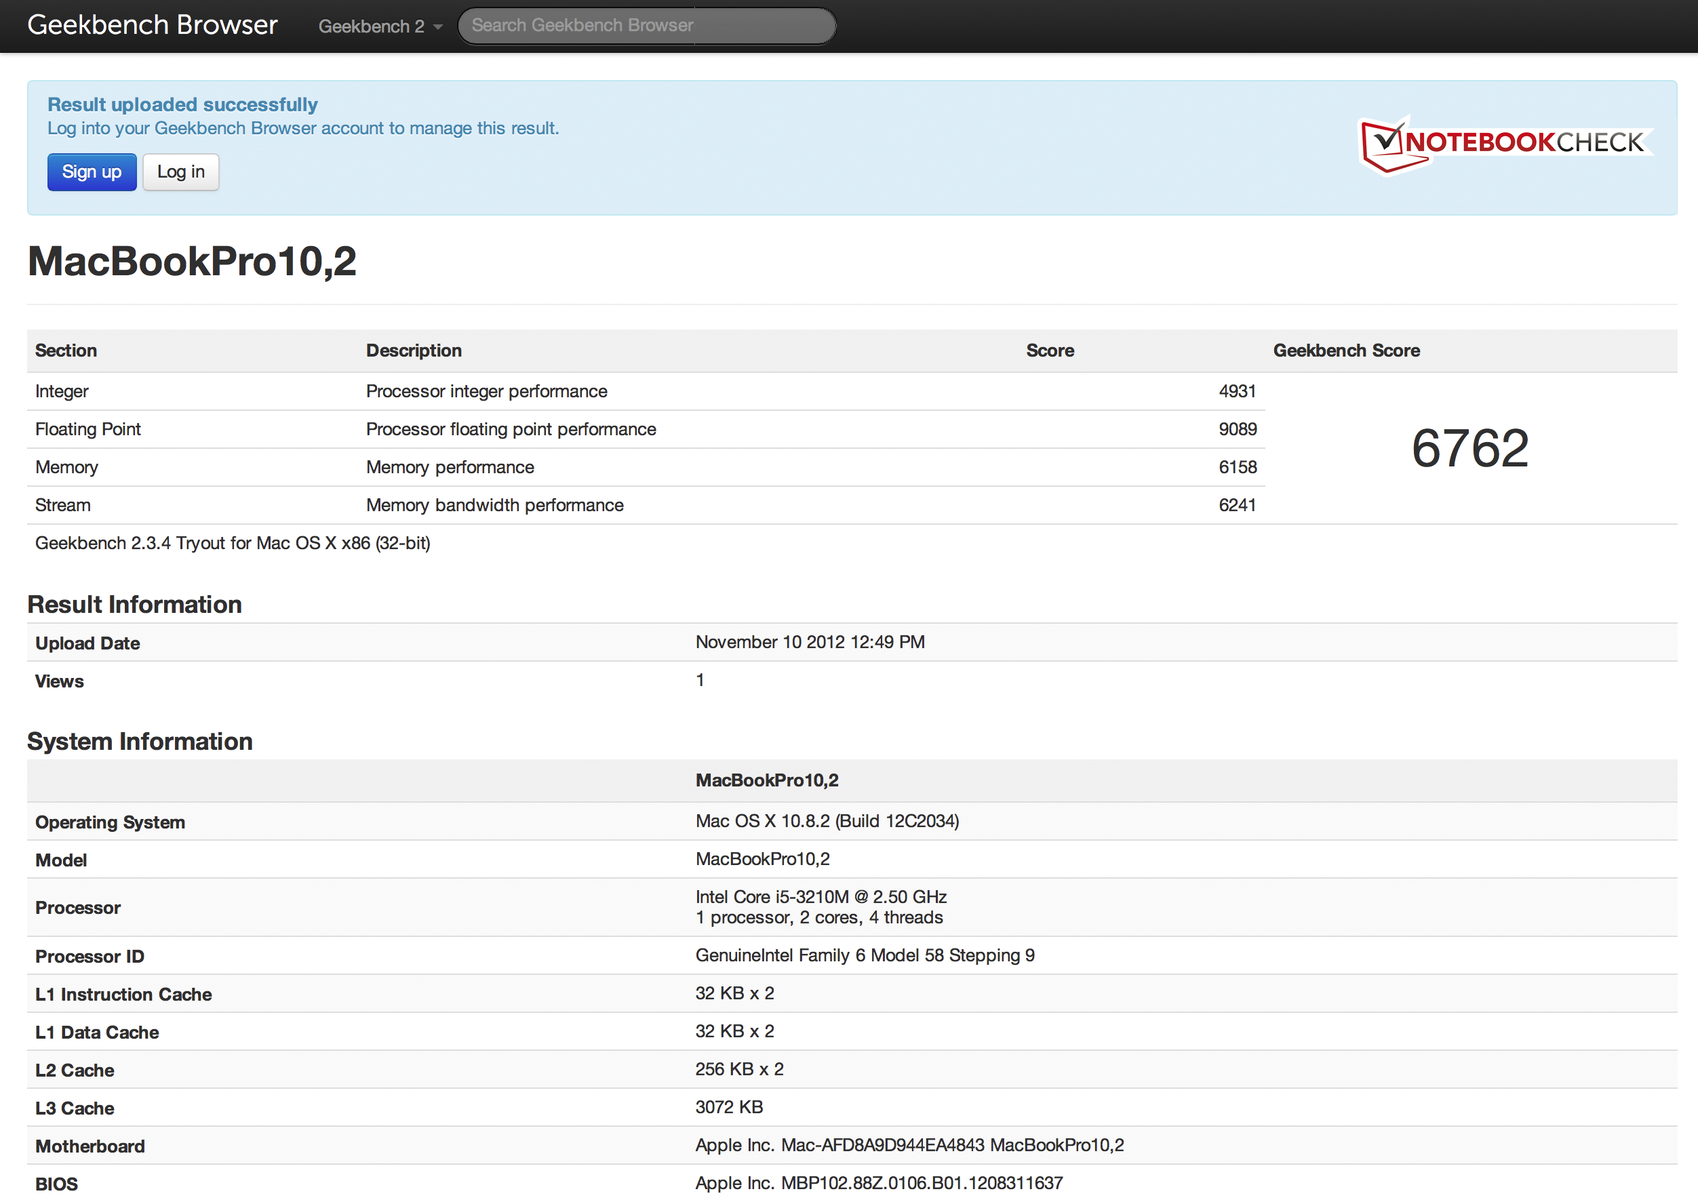Click the Model value MacBookPro10,2
Image resolution: width=1698 pixels, height=1200 pixels.
tap(763, 860)
